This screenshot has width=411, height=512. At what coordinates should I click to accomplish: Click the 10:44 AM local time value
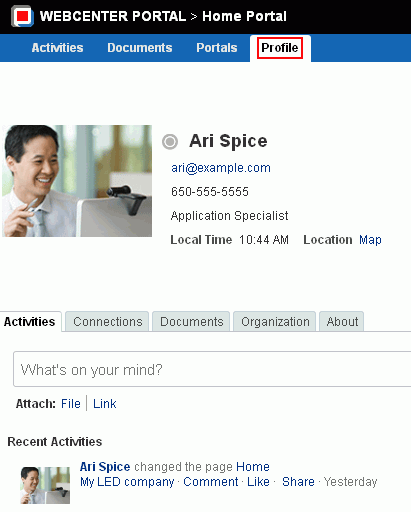tap(264, 240)
